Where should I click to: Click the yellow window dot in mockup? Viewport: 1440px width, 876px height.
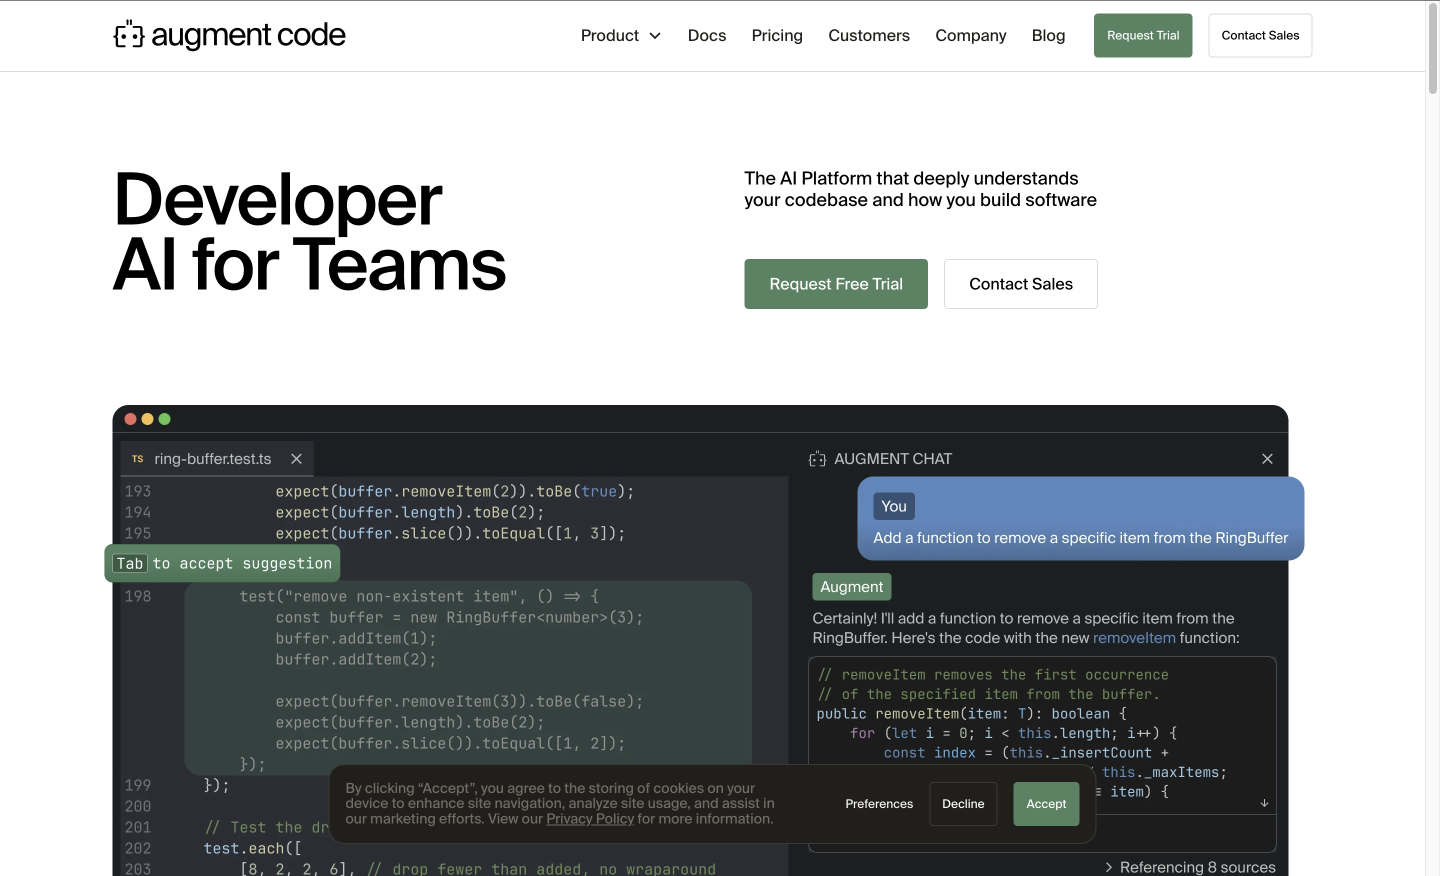tap(147, 419)
